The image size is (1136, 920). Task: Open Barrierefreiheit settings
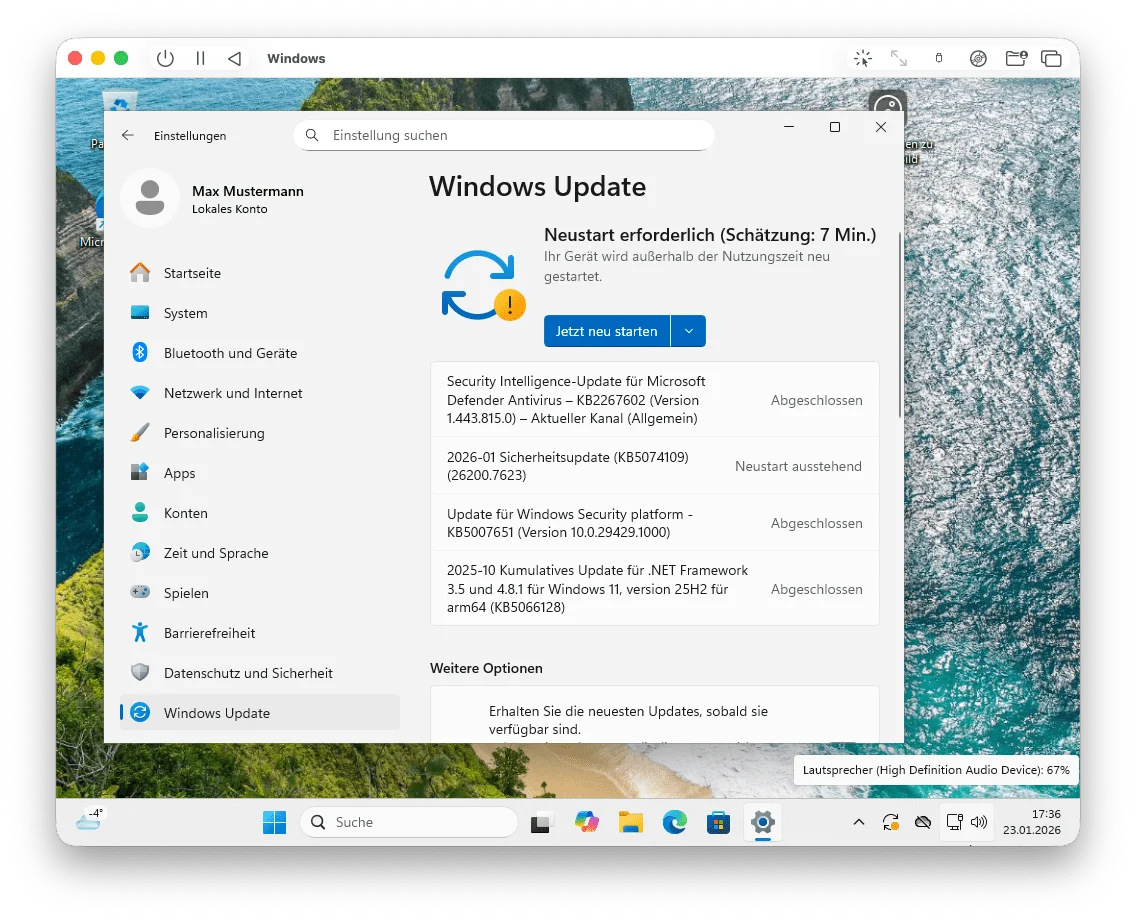coord(259,633)
